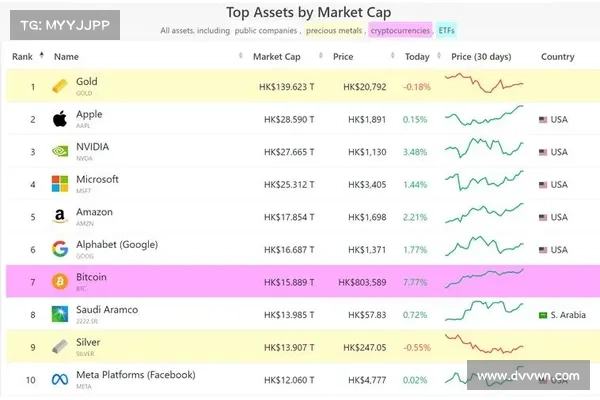Click the Meta Platforms logo icon

click(x=59, y=380)
